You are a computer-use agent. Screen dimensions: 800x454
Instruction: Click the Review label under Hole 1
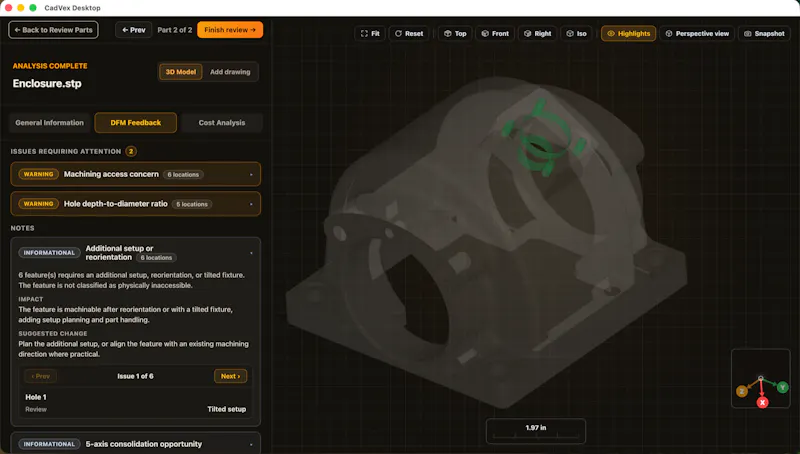coord(36,409)
